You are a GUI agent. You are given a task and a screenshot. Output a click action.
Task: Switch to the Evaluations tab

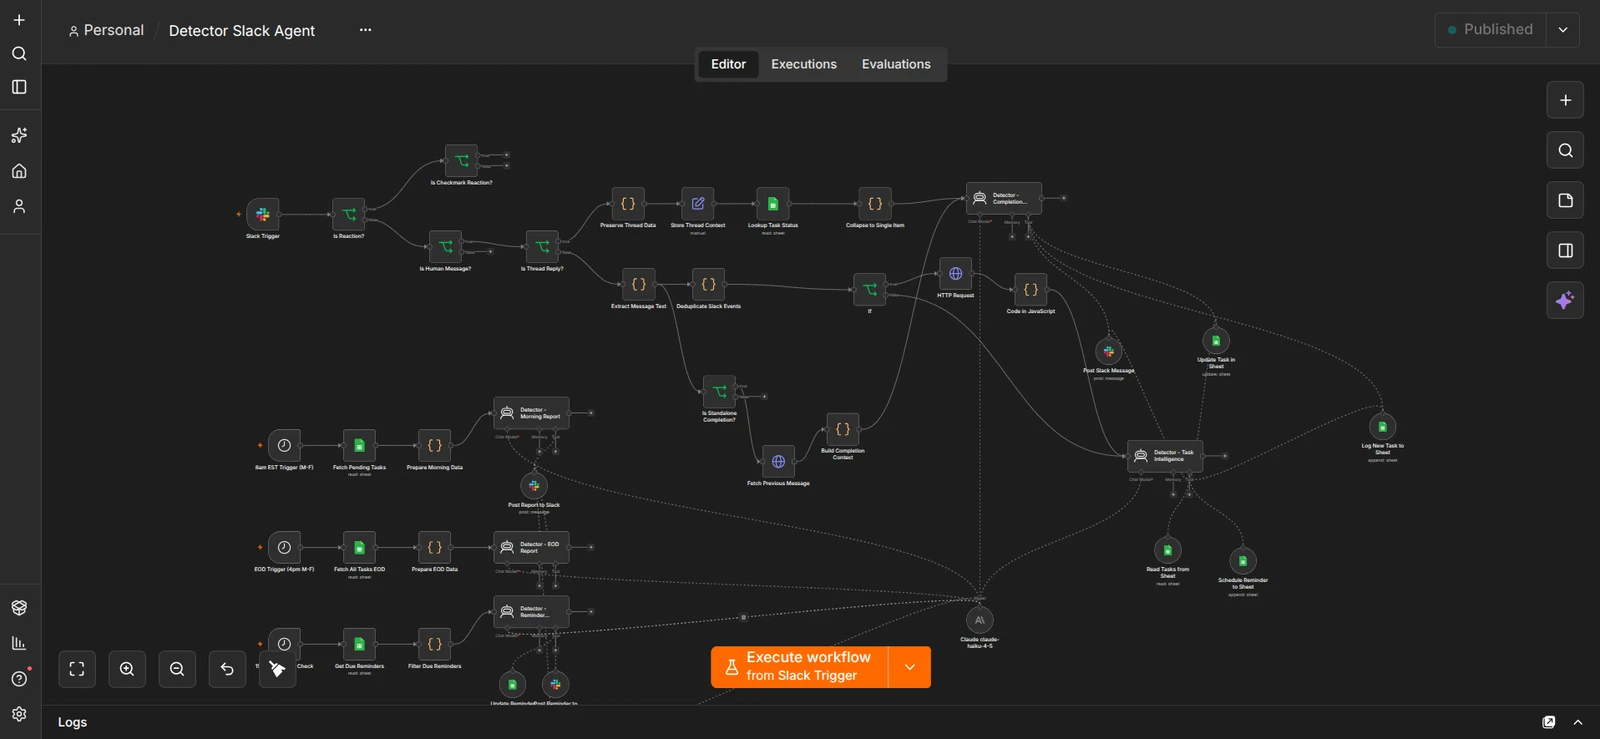[x=896, y=64]
